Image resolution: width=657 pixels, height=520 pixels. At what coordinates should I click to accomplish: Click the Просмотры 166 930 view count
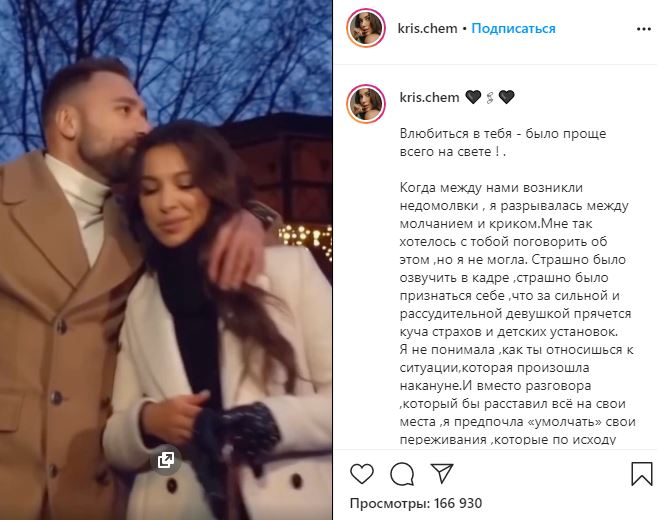click(416, 503)
